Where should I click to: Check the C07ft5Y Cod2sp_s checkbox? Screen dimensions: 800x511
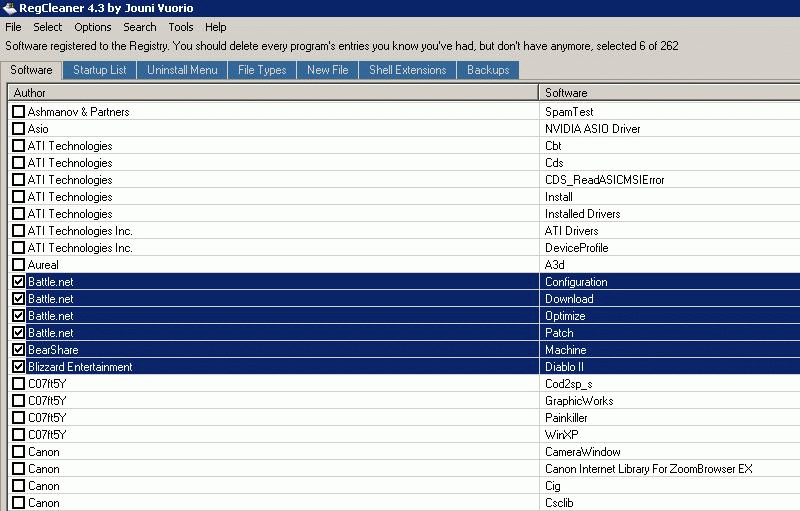tap(18, 384)
